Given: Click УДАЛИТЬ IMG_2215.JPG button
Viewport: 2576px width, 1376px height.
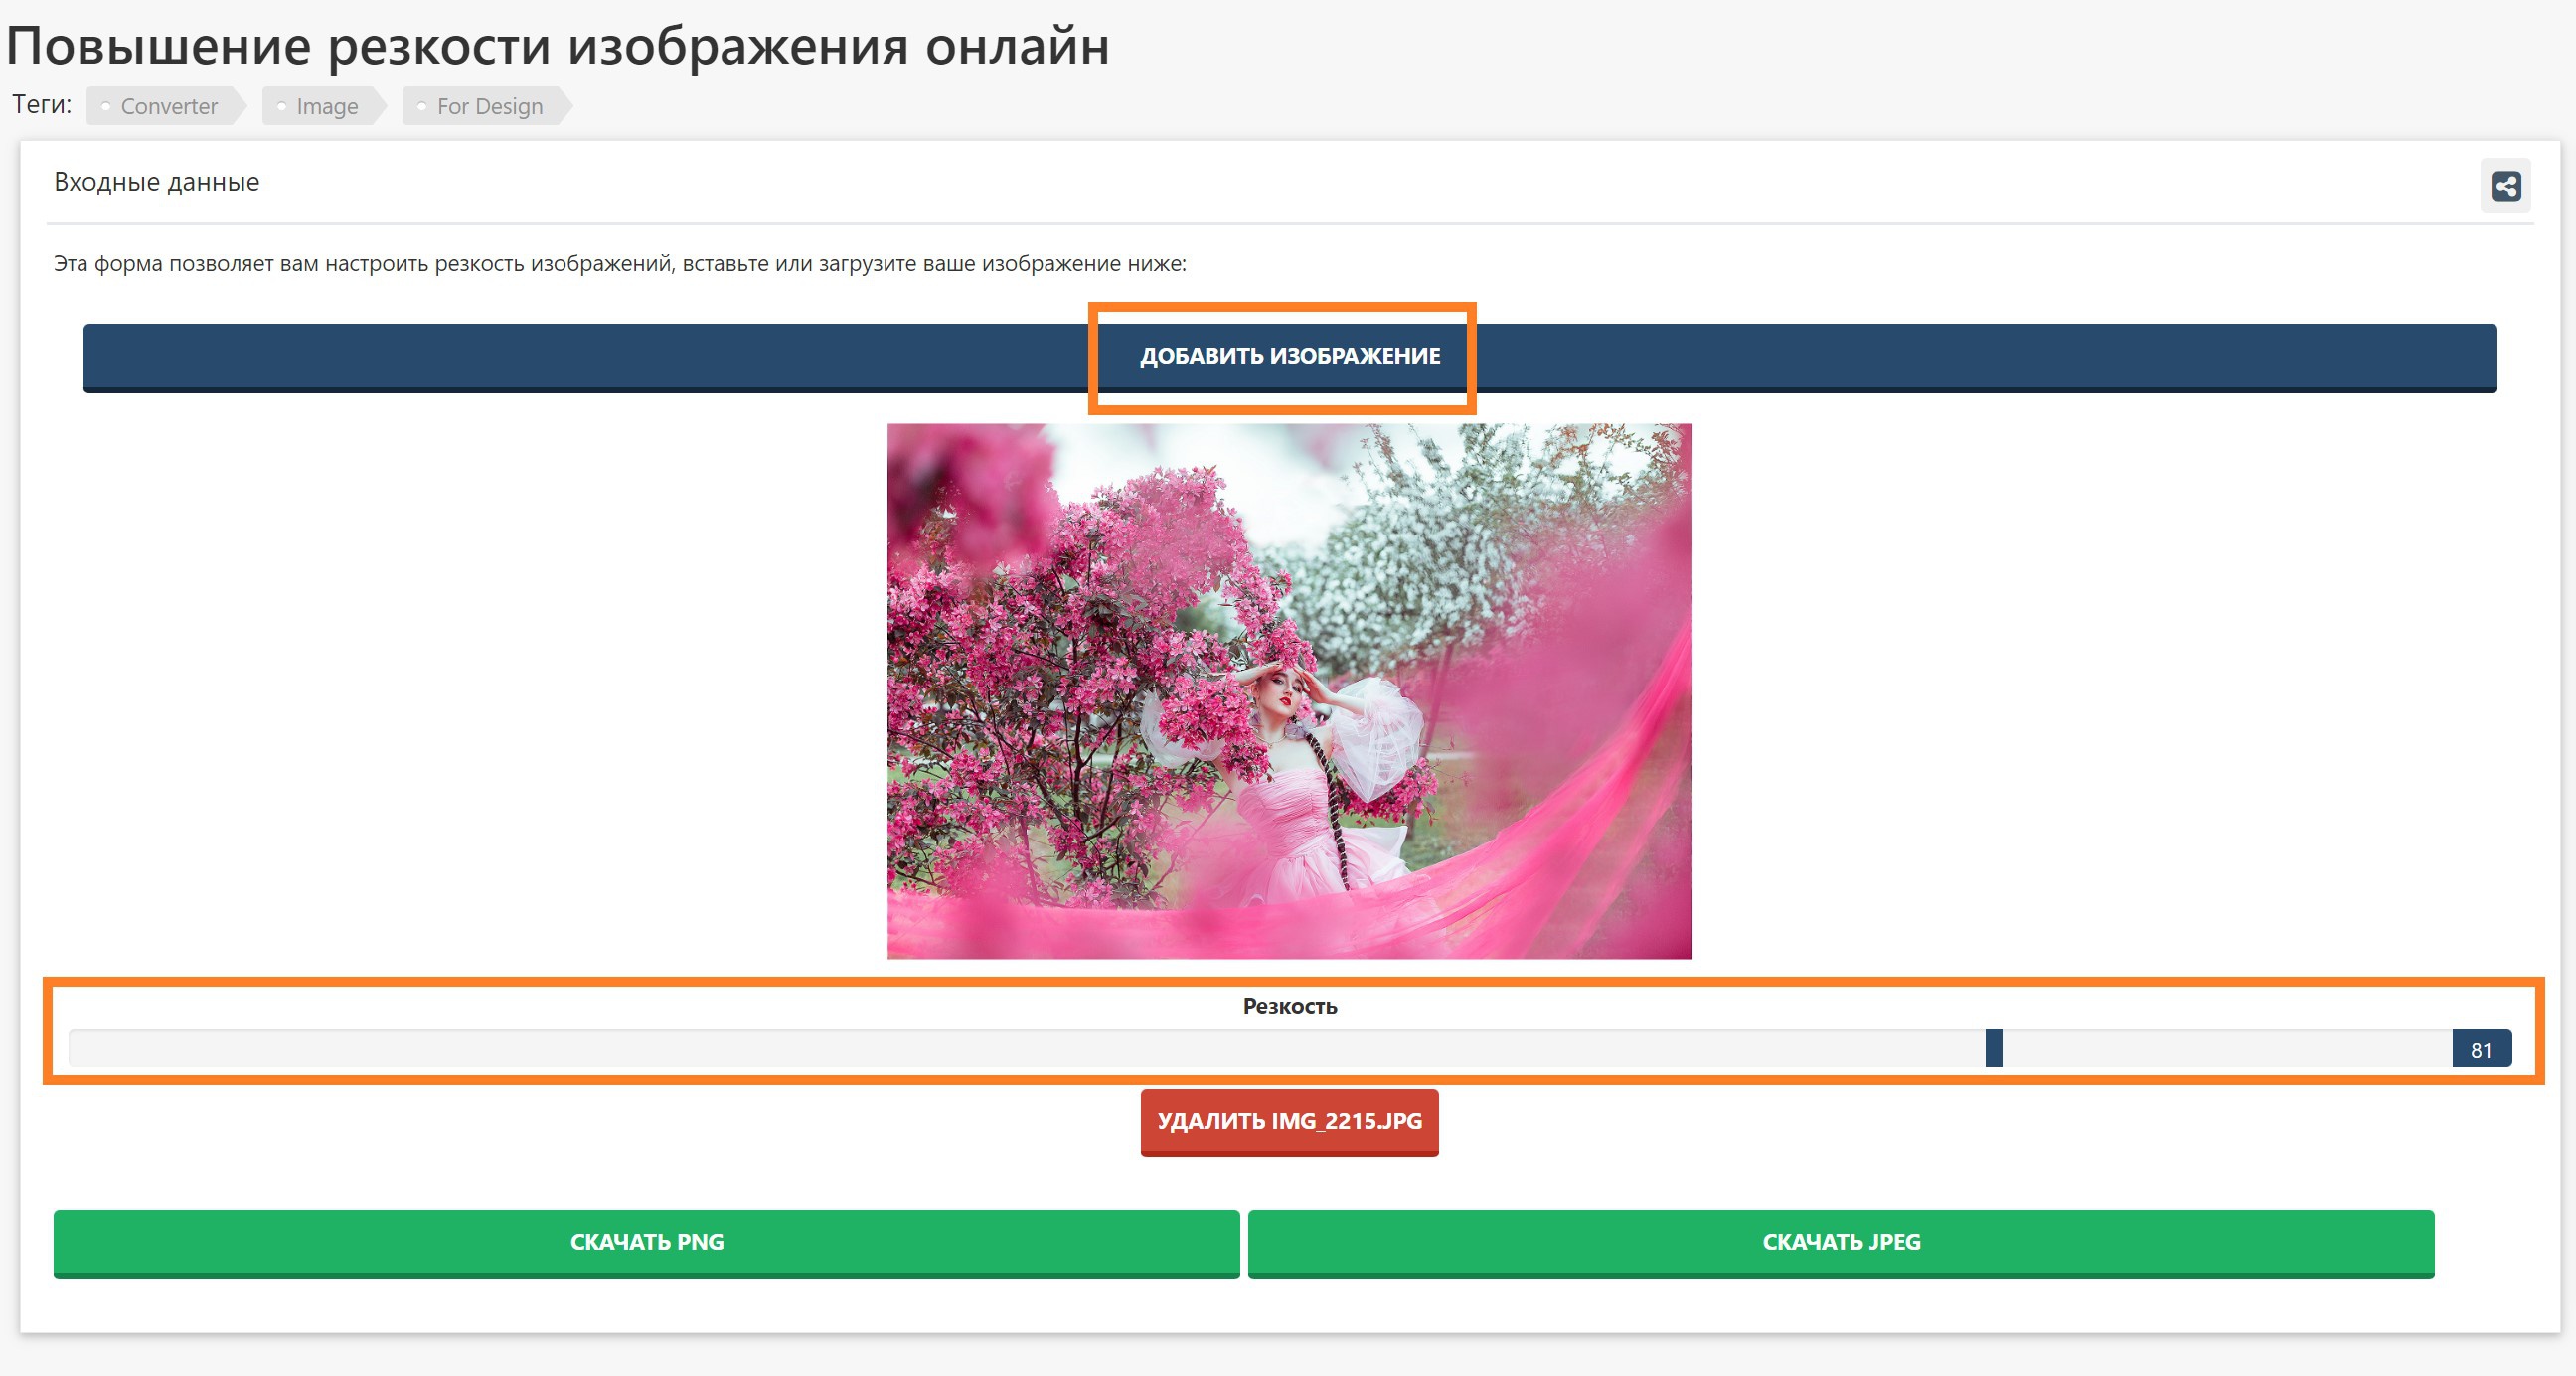Looking at the screenshot, I should 1290,1122.
